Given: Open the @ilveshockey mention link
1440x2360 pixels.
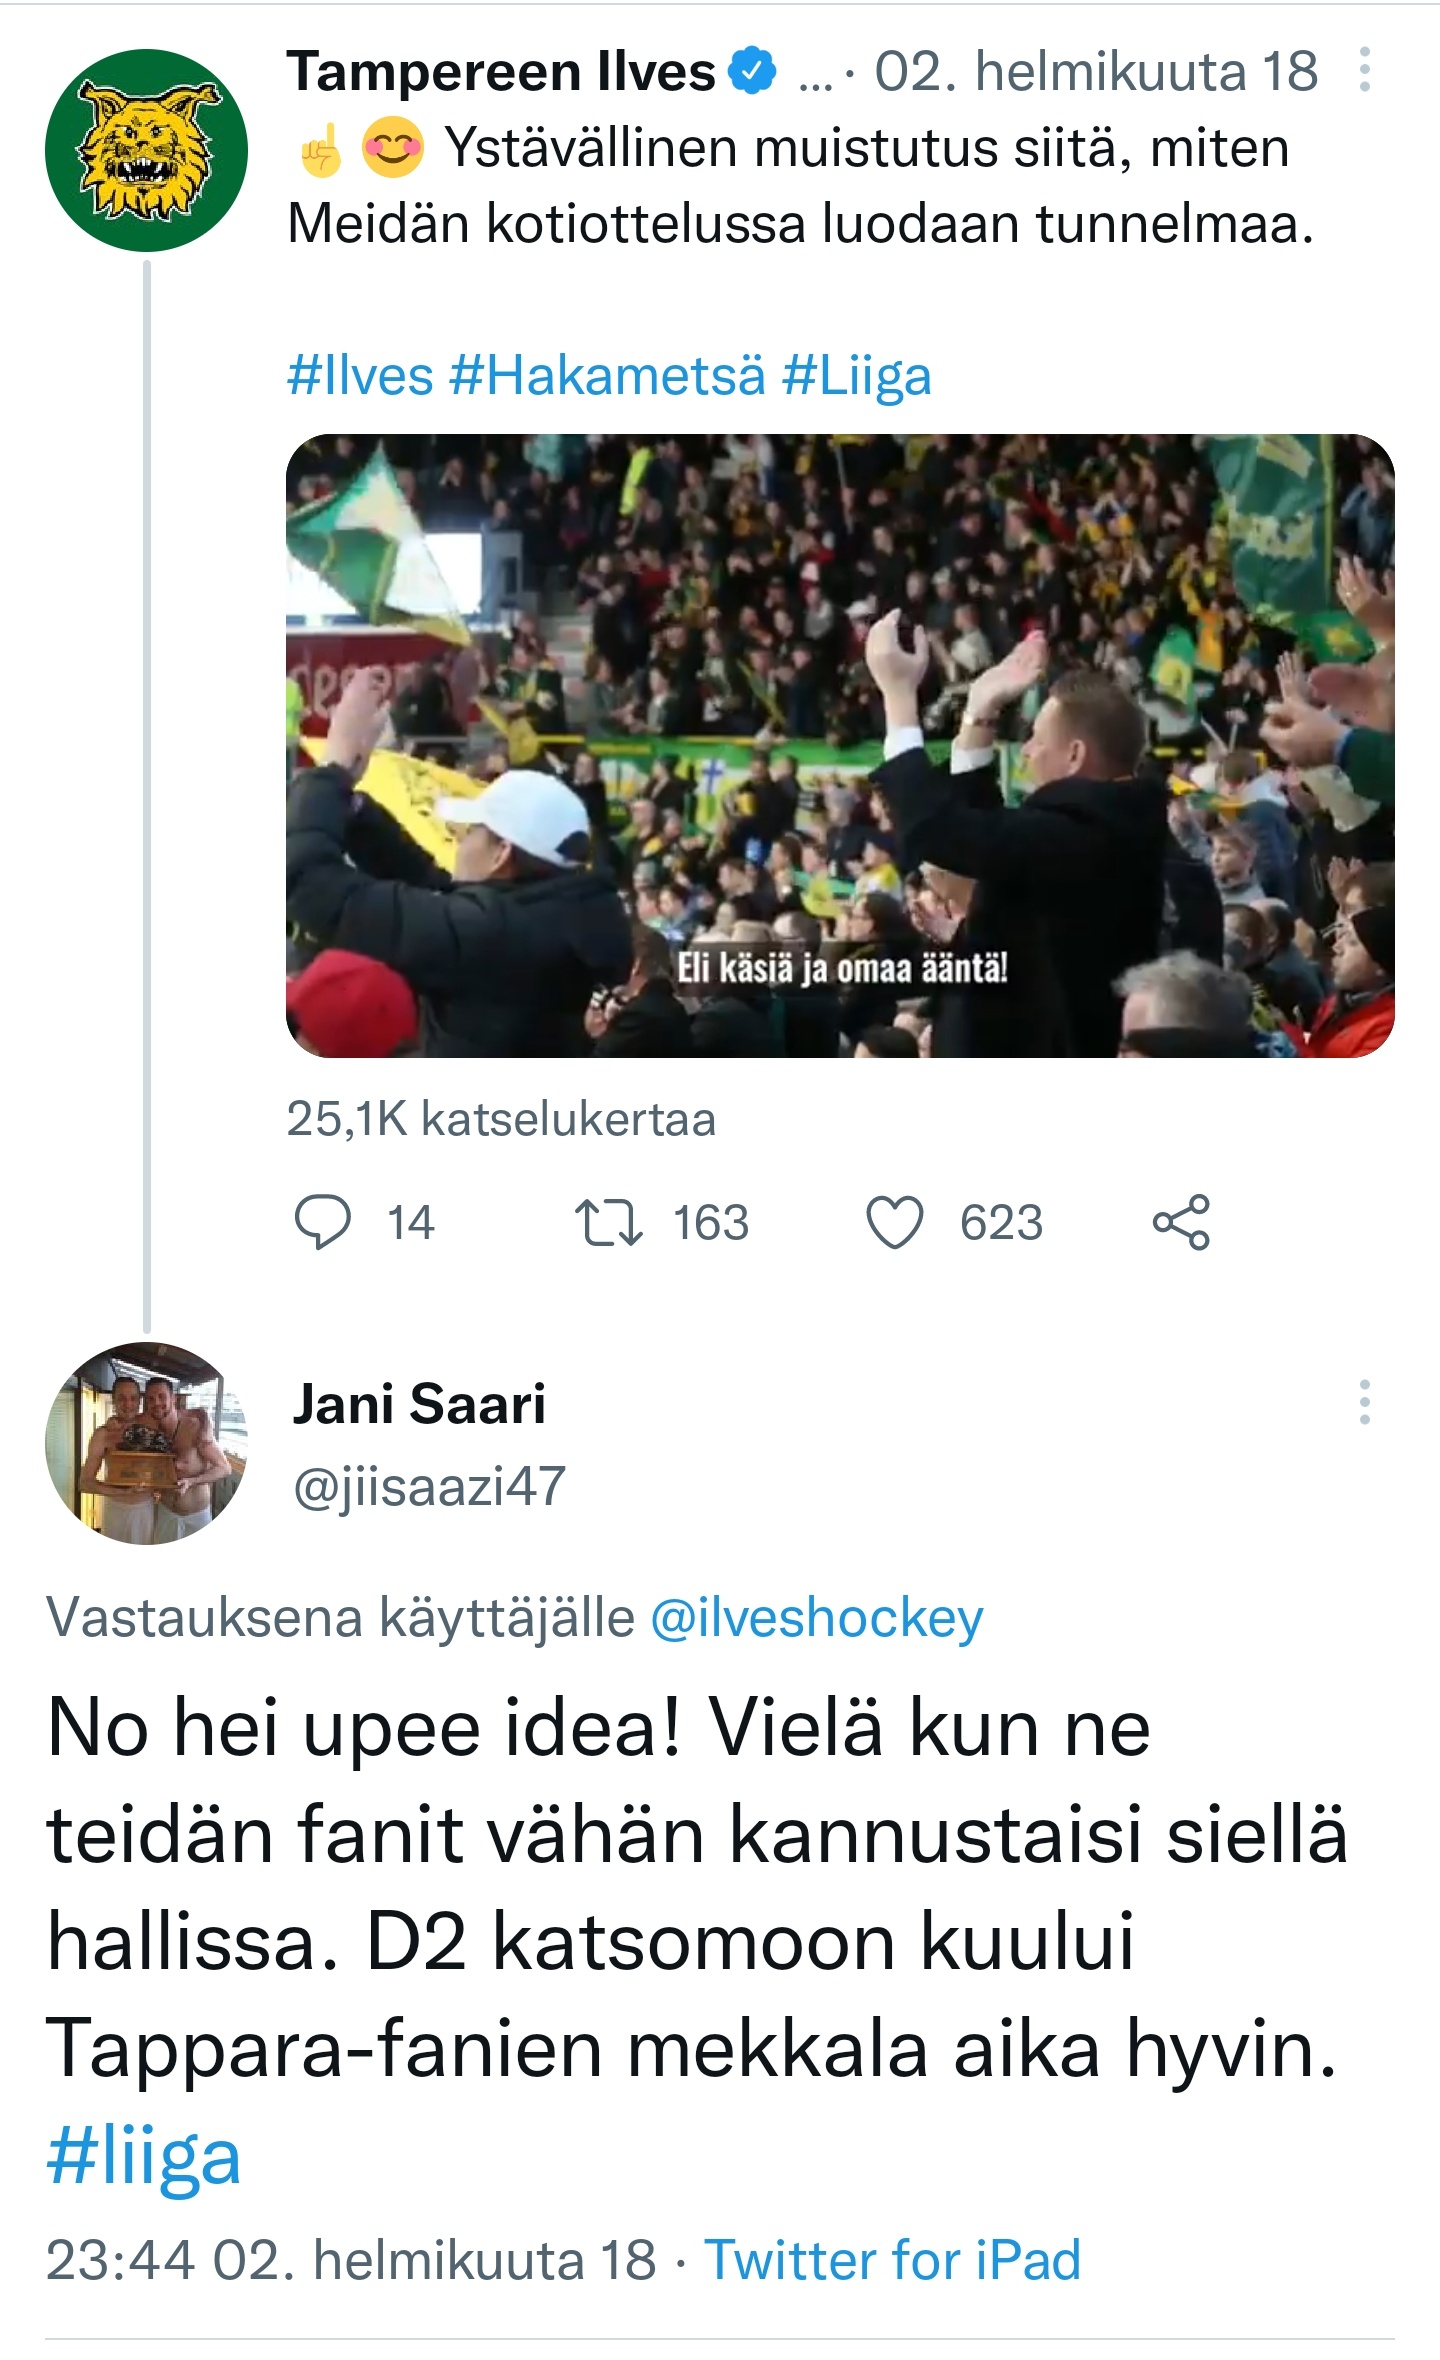Looking at the screenshot, I should point(816,1617).
